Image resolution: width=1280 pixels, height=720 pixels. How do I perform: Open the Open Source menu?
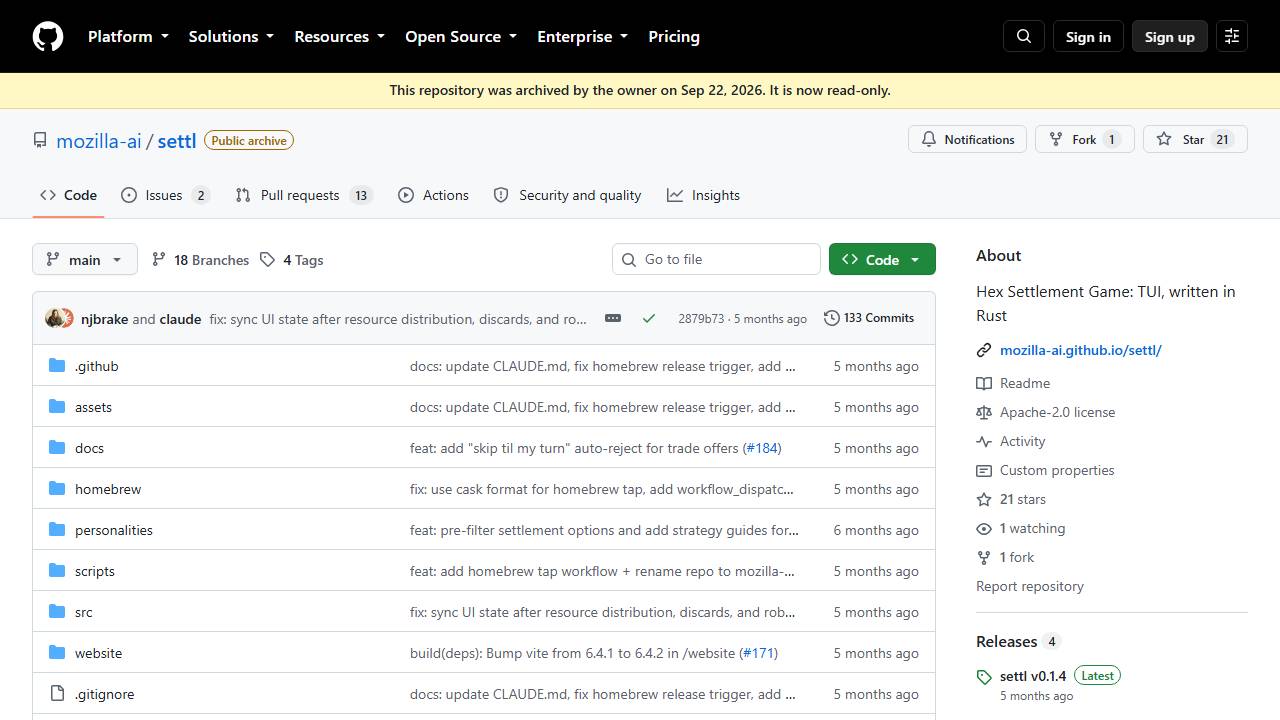(461, 37)
